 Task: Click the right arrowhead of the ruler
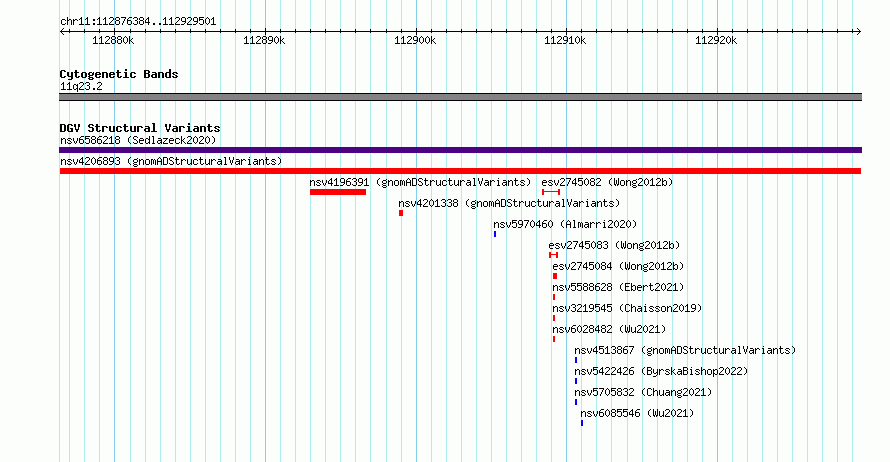(x=858, y=32)
